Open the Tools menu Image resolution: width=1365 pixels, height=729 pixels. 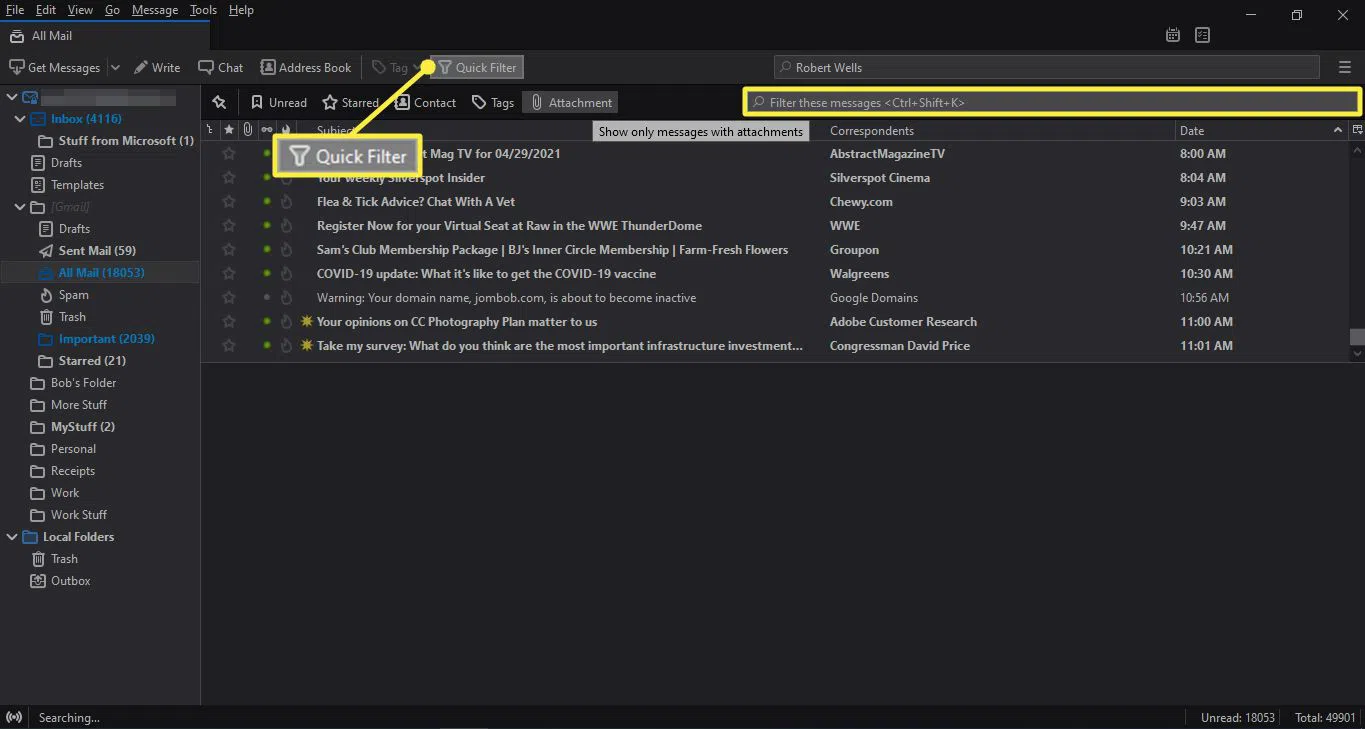[x=203, y=10]
